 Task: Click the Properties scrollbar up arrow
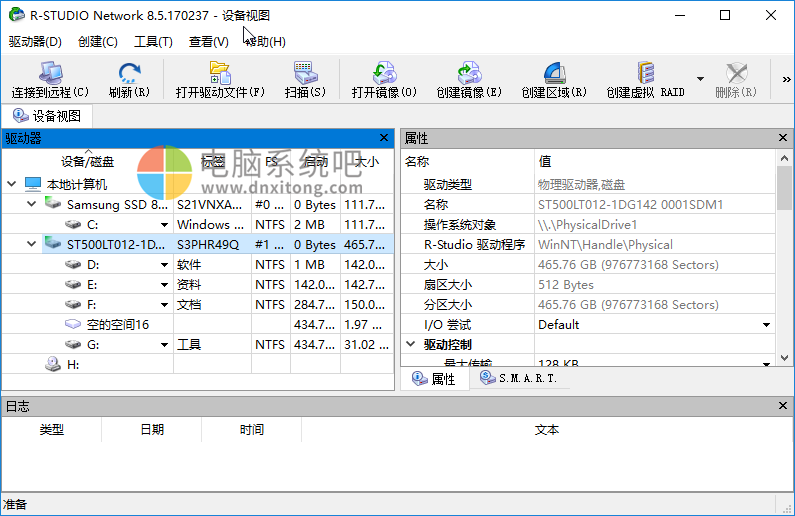click(784, 158)
